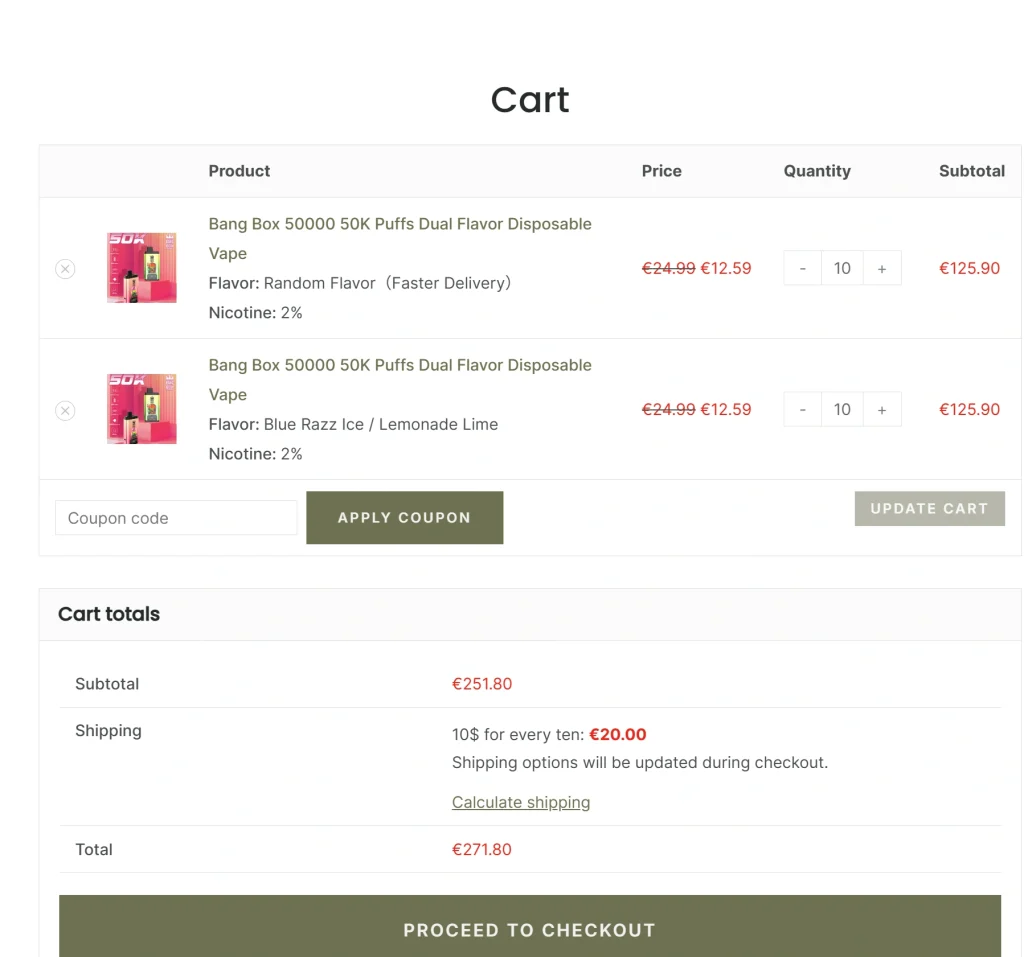Click the Apply Coupon button
This screenshot has height=957, width=1024.
coord(405,517)
